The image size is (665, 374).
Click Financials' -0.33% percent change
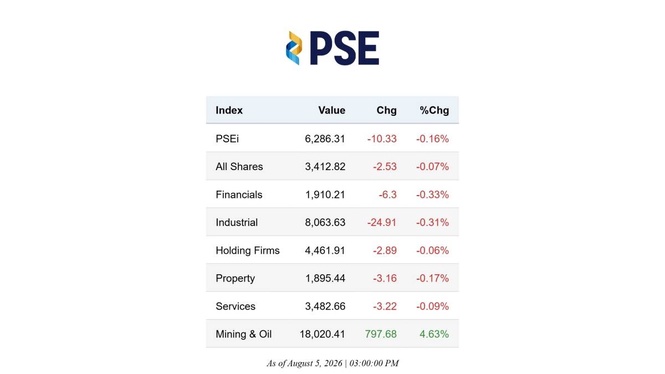[433, 195]
